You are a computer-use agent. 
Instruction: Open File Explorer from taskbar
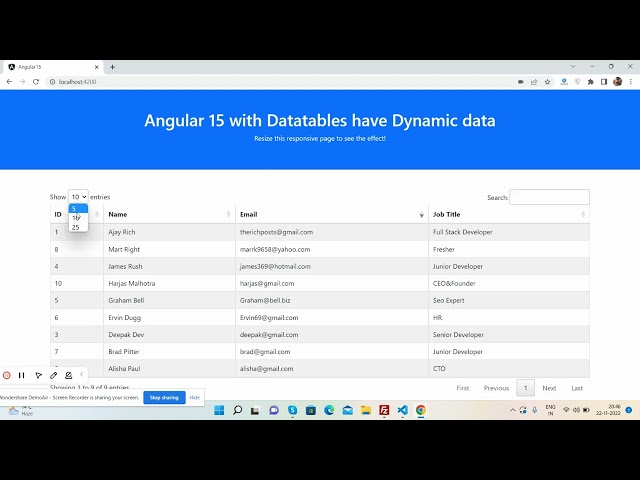pyautogui.click(x=366, y=410)
